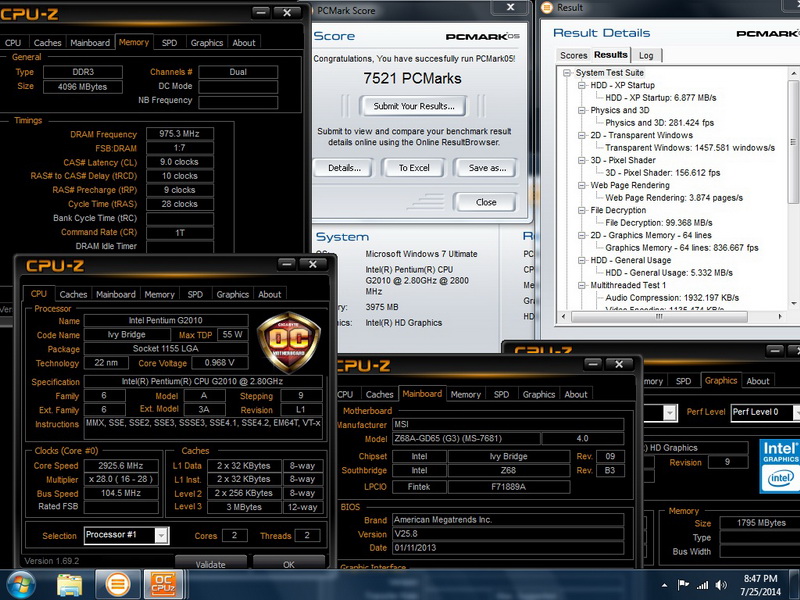The image size is (800, 600).
Task: Click Multiplier value x 28.0 (16 - 28)
Action: [121, 479]
